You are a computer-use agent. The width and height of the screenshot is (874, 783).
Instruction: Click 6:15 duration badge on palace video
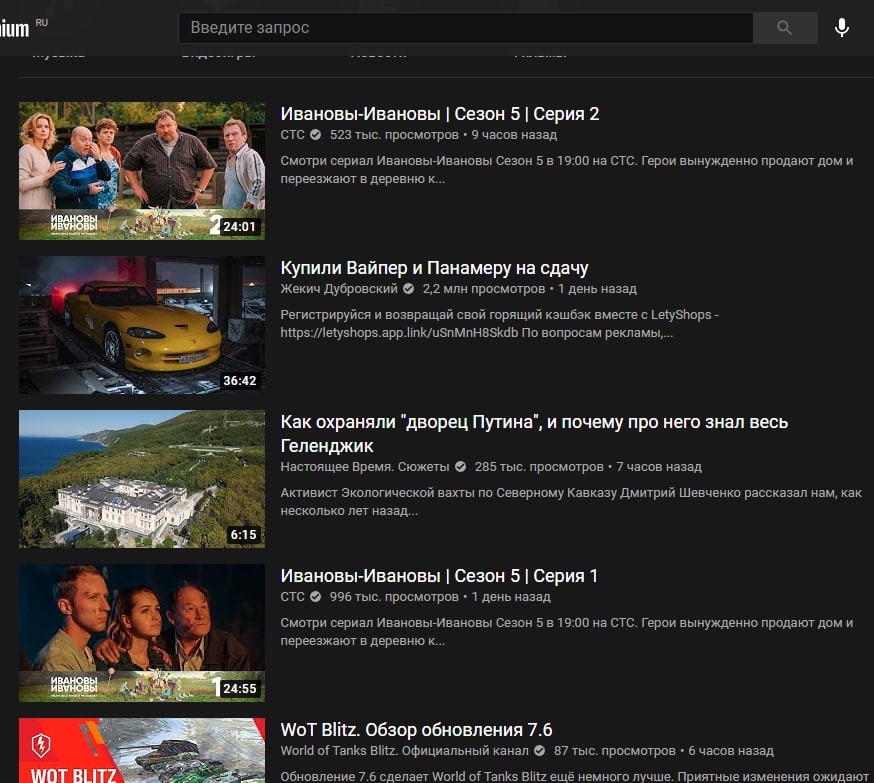[244, 535]
